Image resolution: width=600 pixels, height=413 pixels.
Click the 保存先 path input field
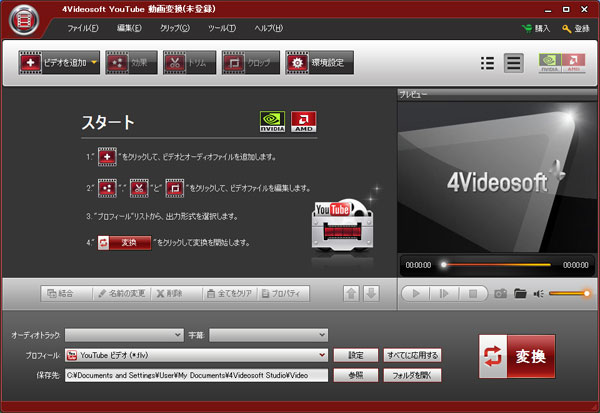point(196,375)
